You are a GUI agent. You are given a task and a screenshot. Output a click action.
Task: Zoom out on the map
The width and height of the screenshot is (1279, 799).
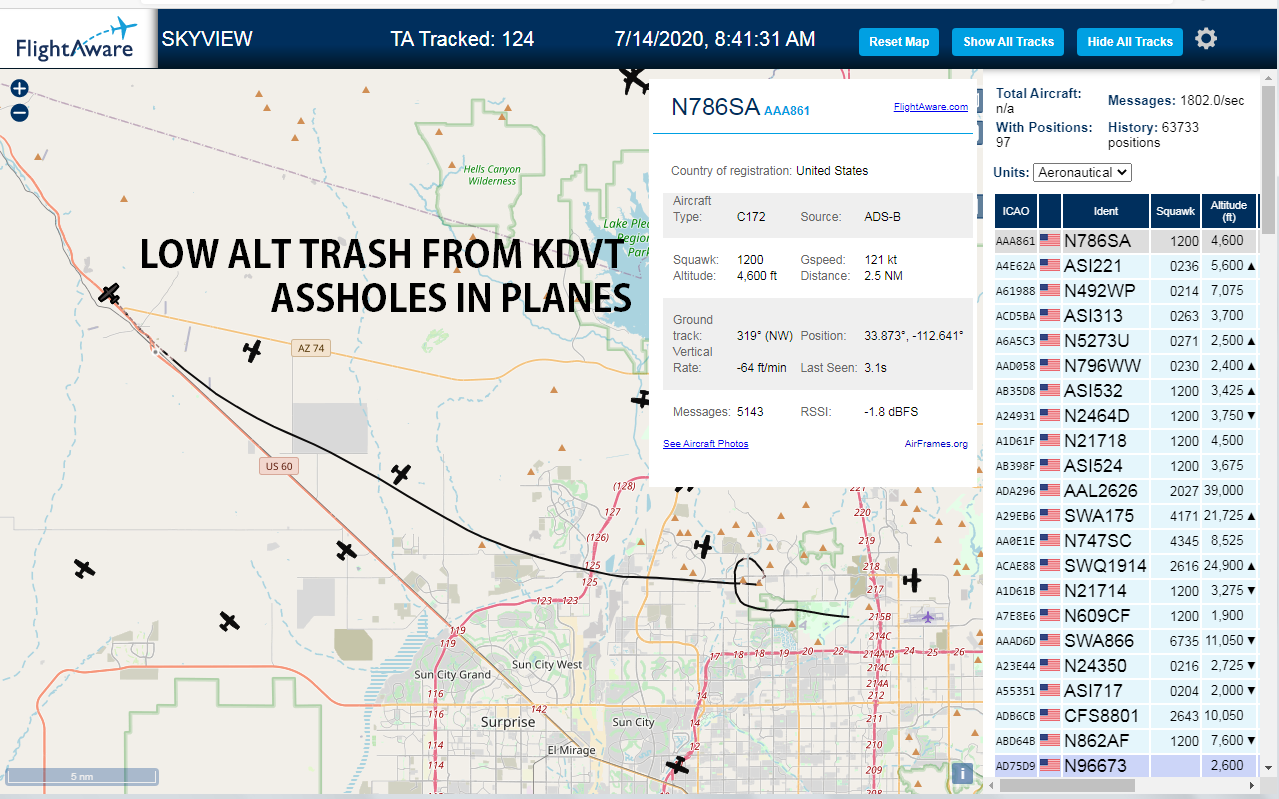click(19, 113)
